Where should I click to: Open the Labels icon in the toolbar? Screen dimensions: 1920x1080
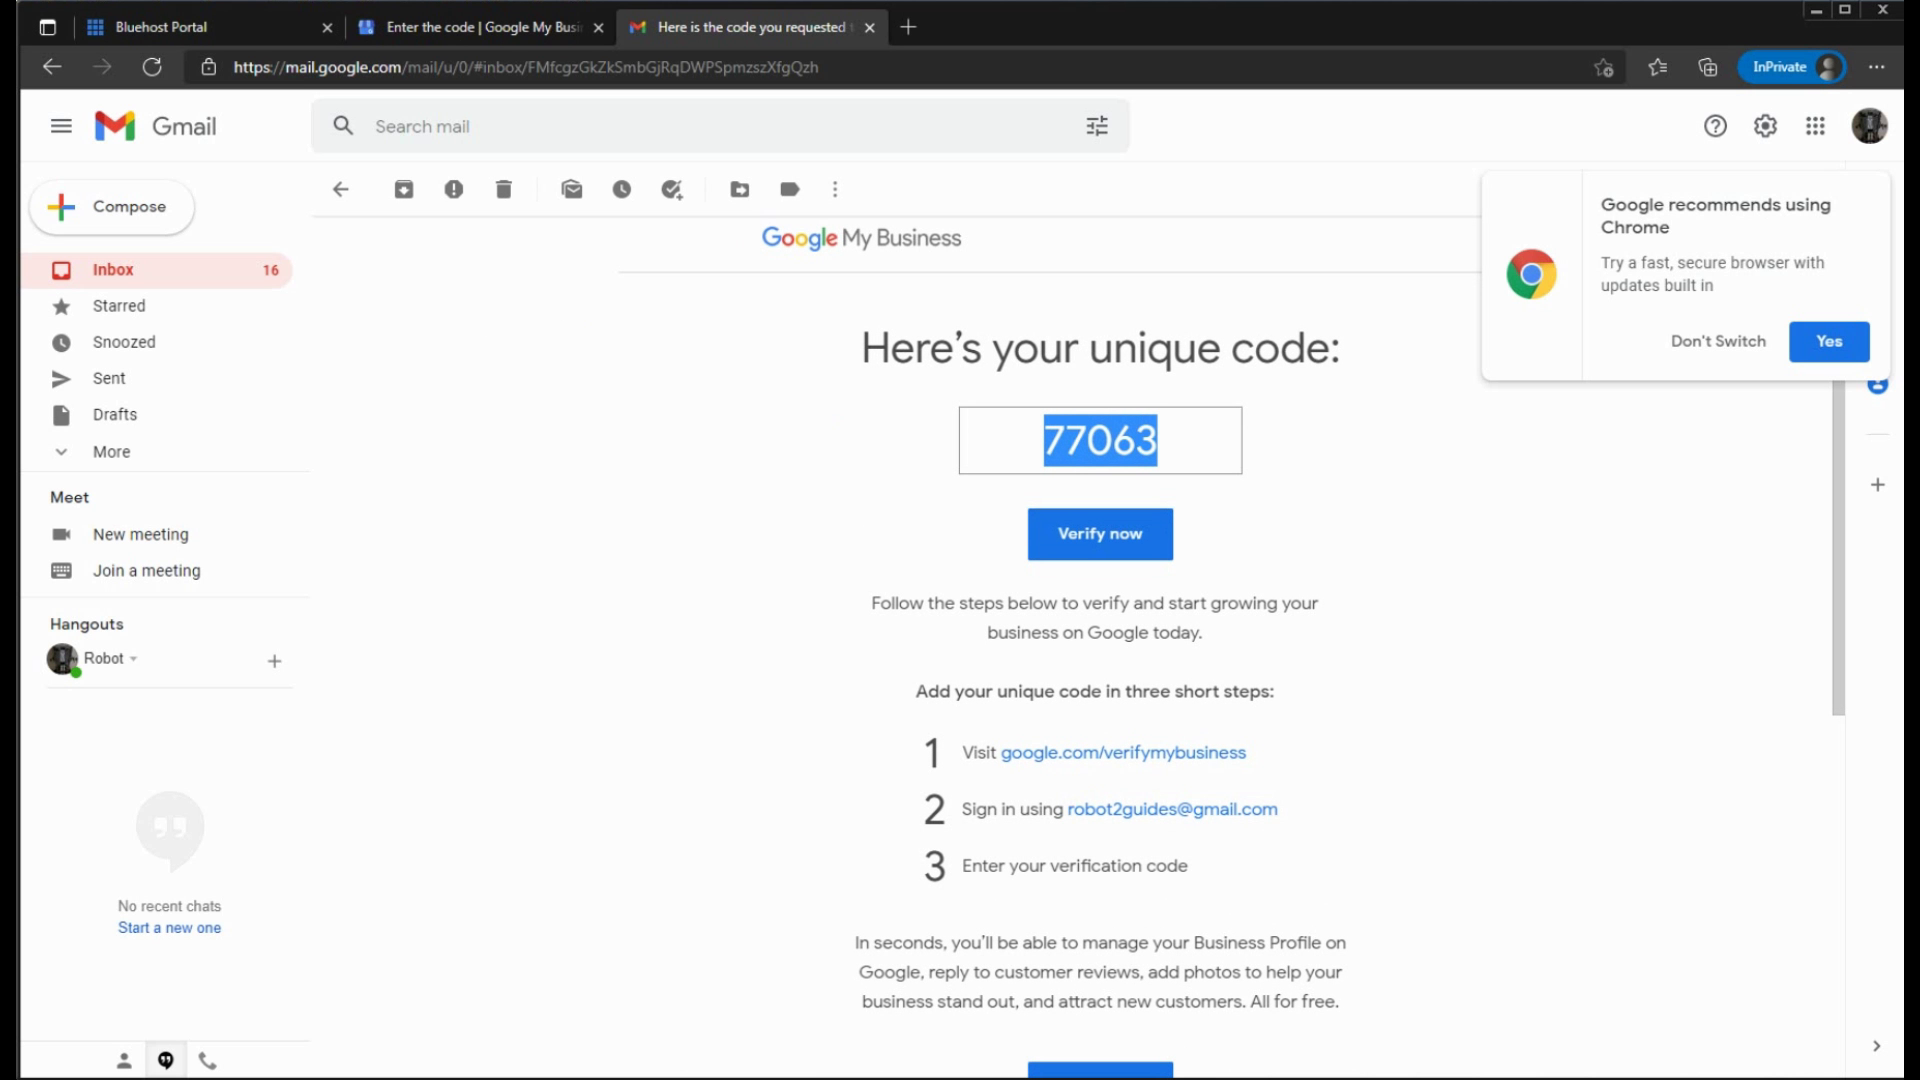pyautogui.click(x=789, y=189)
